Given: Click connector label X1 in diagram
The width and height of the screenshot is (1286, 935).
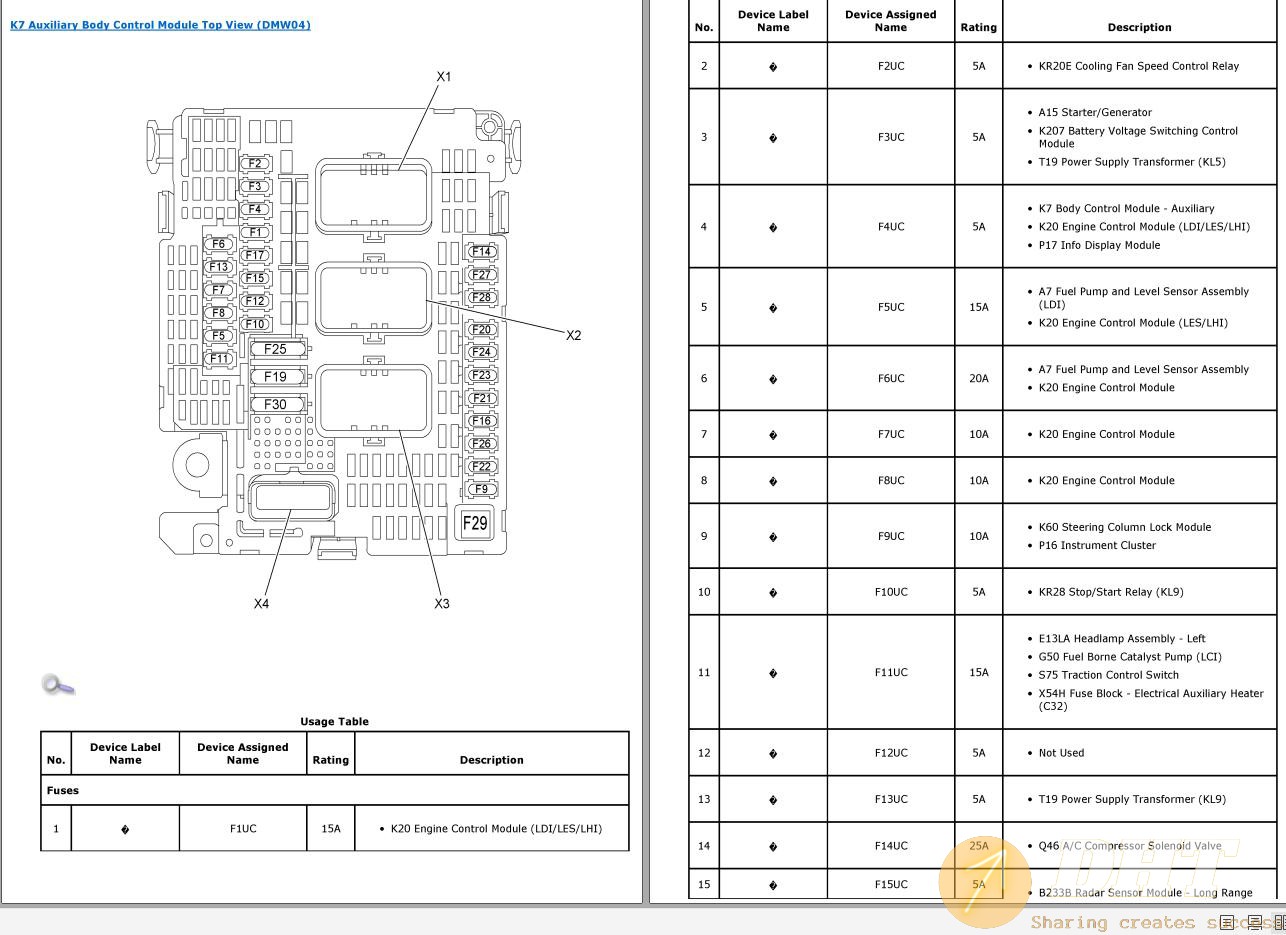Looking at the screenshot, I should tap(444, 77).
